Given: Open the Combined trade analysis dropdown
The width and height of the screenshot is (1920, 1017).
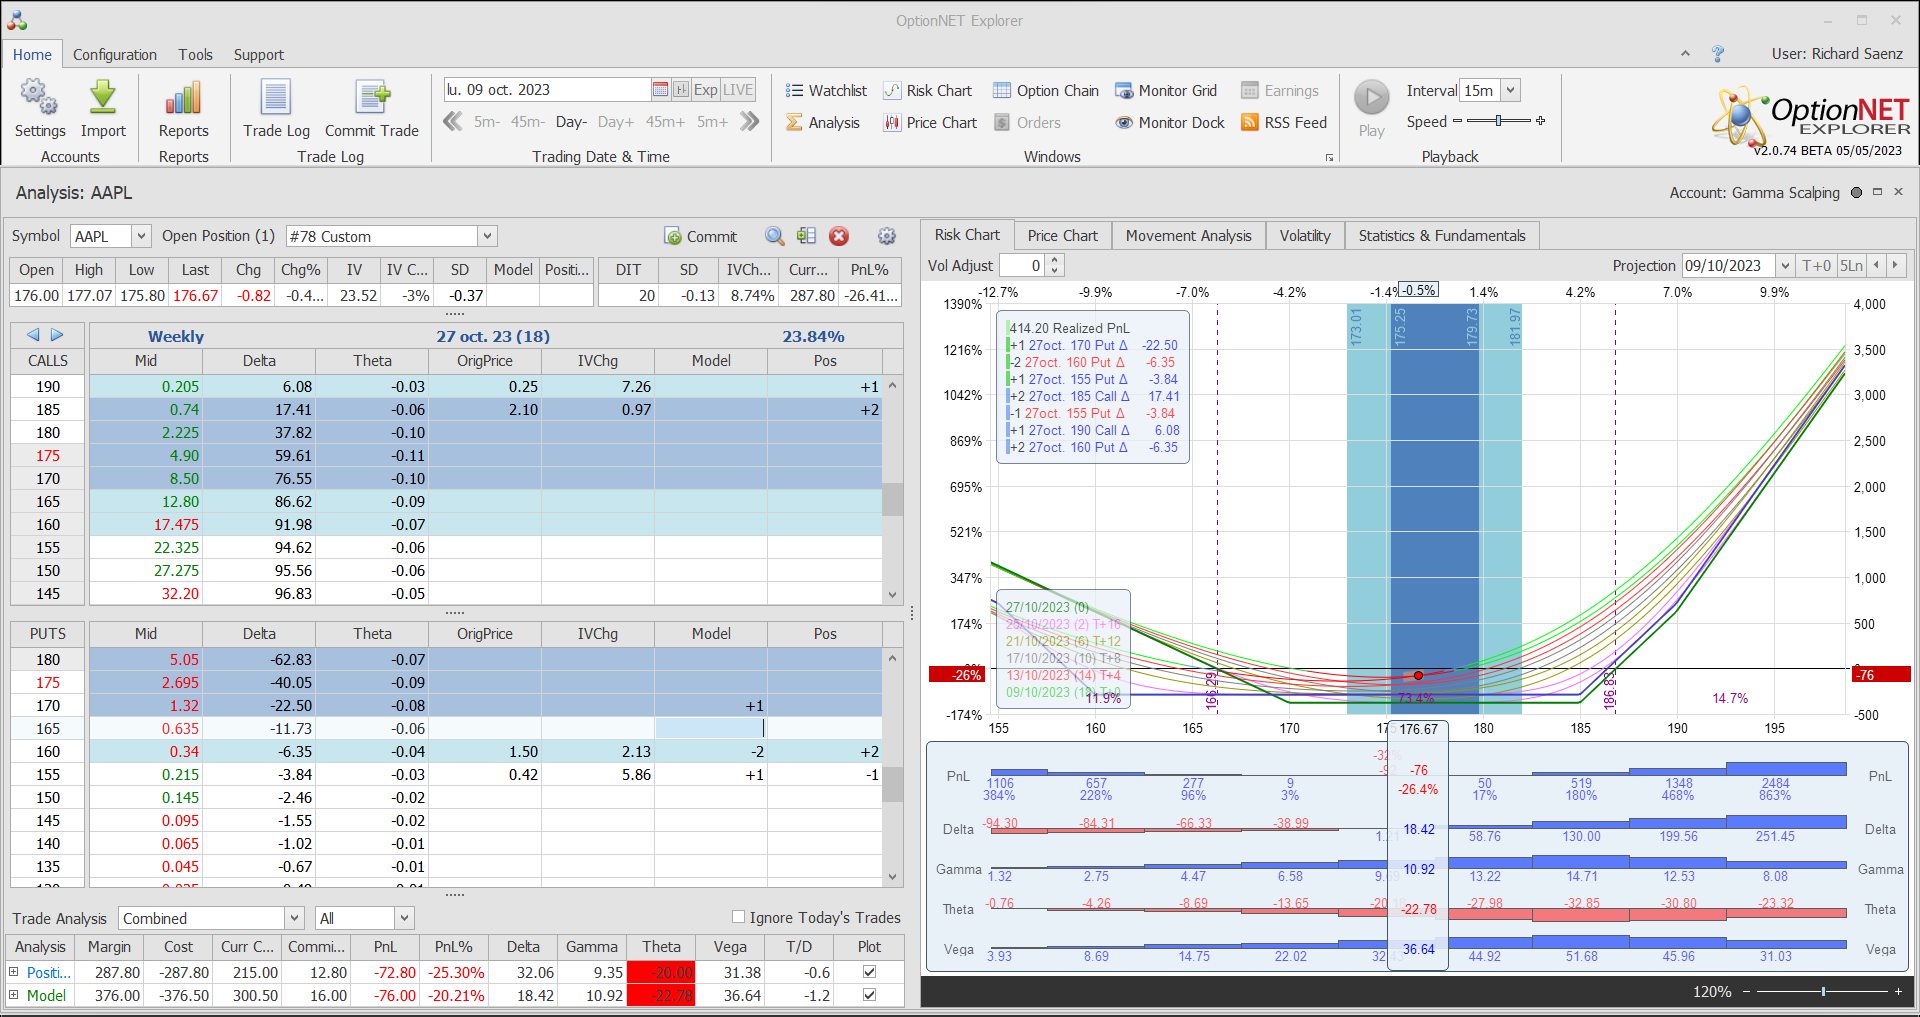Looking at the screenshot, I should point(294,918).
